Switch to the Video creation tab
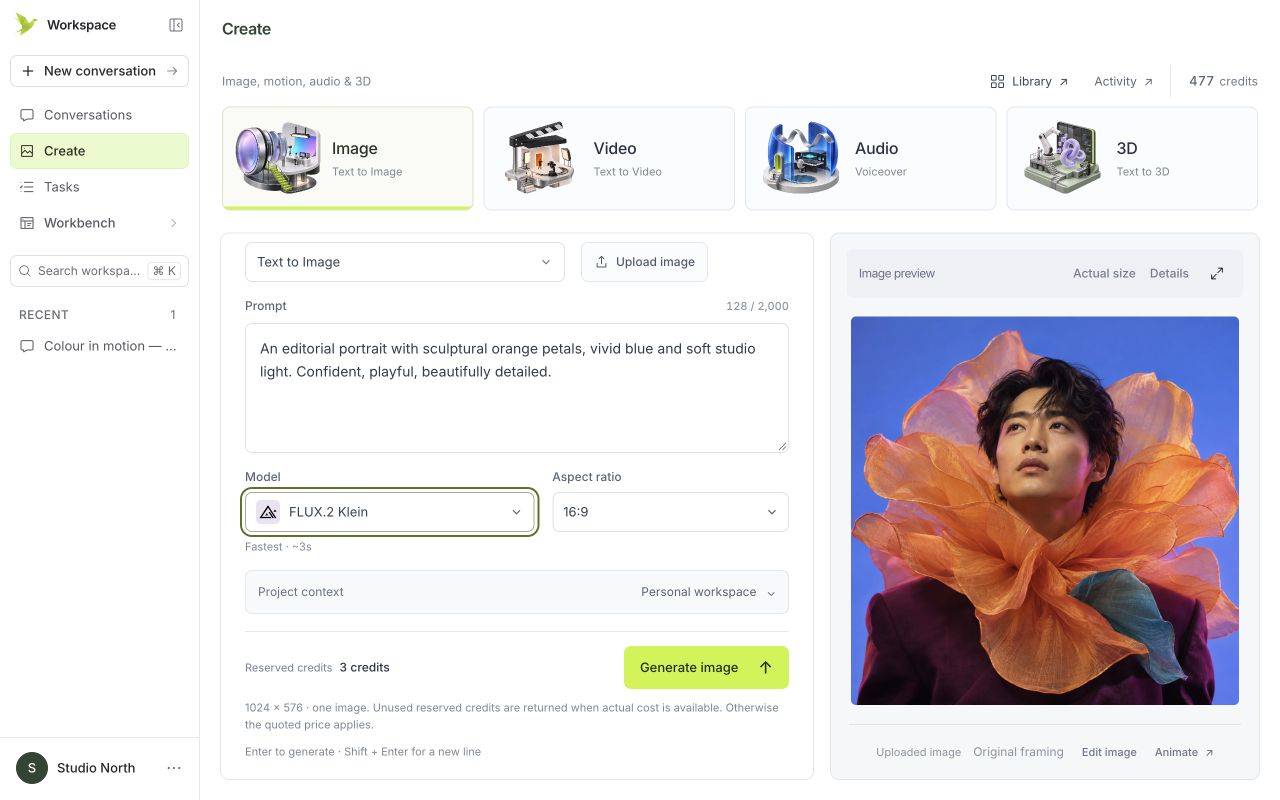 click(609, 158)
